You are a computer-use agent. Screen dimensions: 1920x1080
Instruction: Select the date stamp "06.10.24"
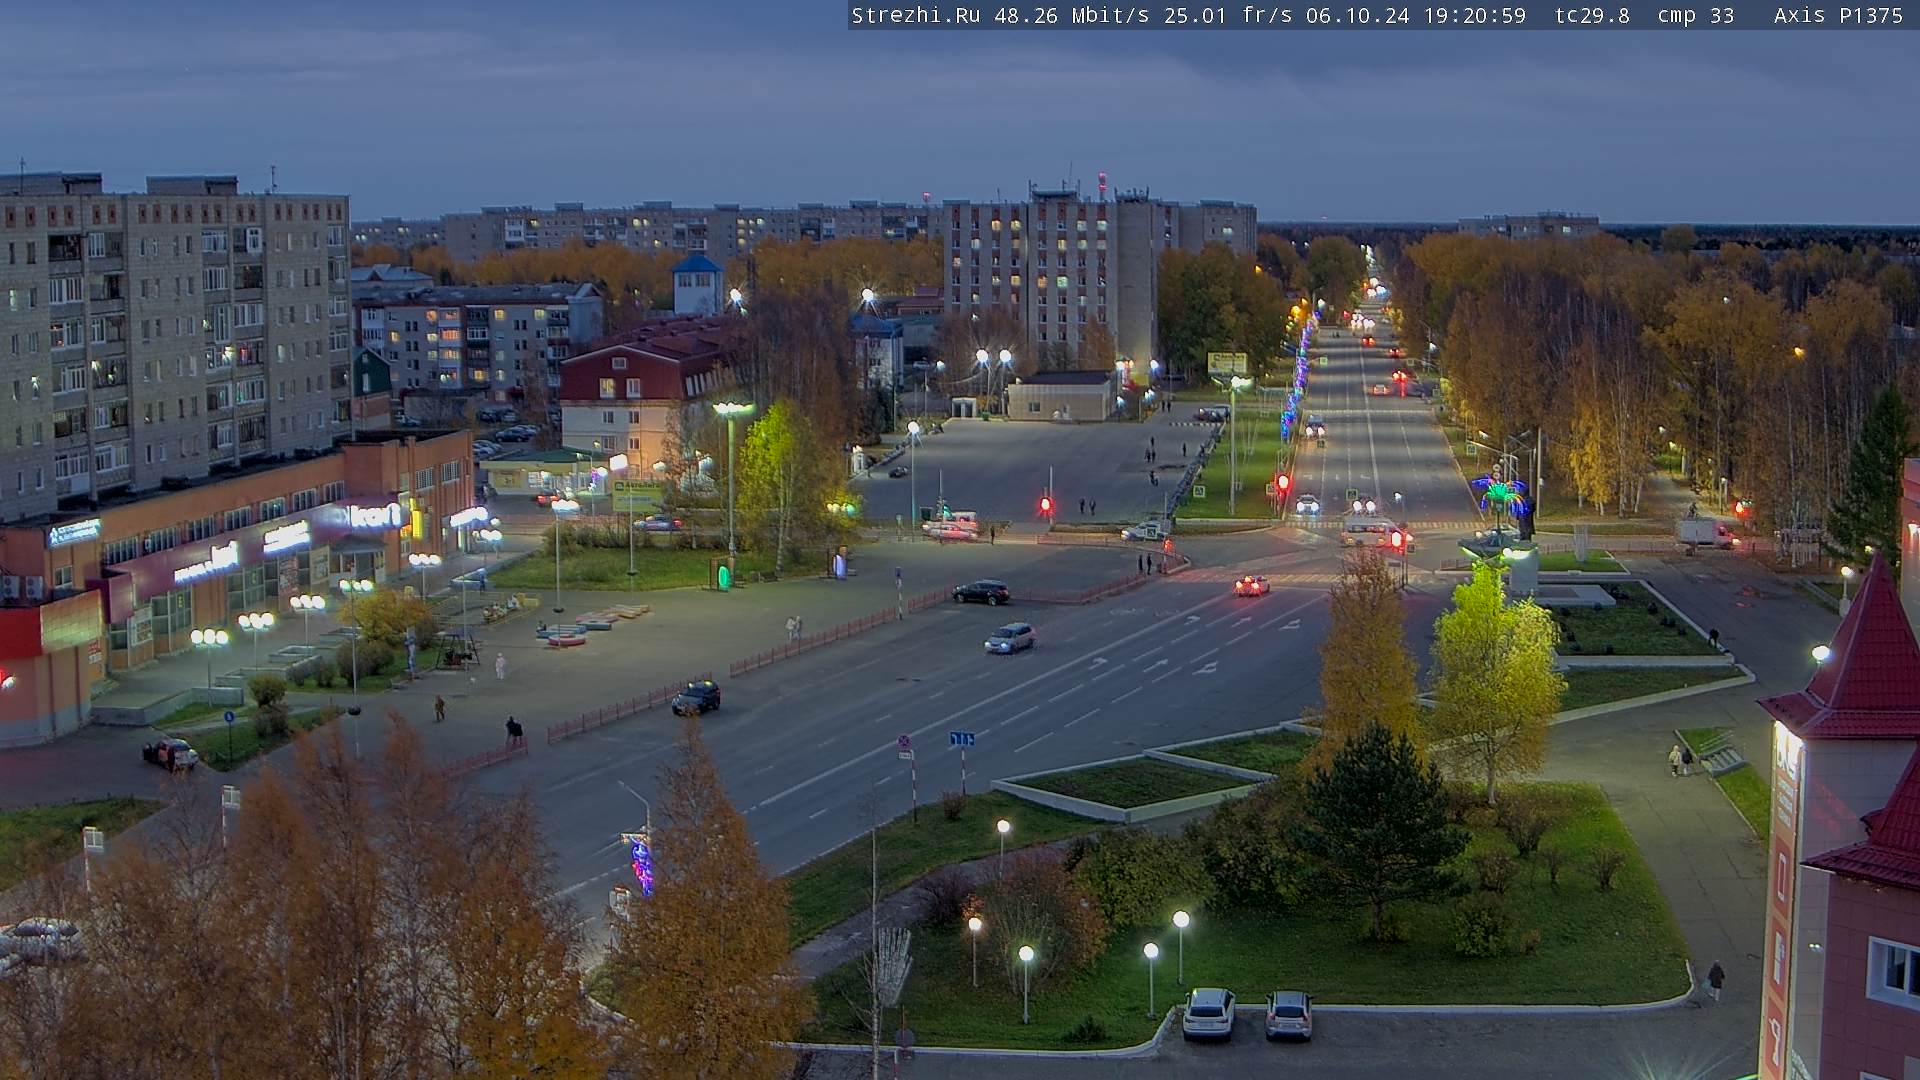tap(1358, 16)
